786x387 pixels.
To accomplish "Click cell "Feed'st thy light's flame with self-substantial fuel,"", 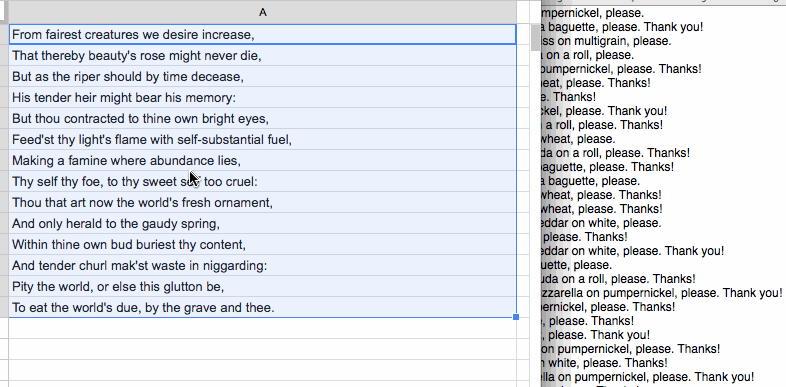I will pyautogui.click(x=262, y=139).
